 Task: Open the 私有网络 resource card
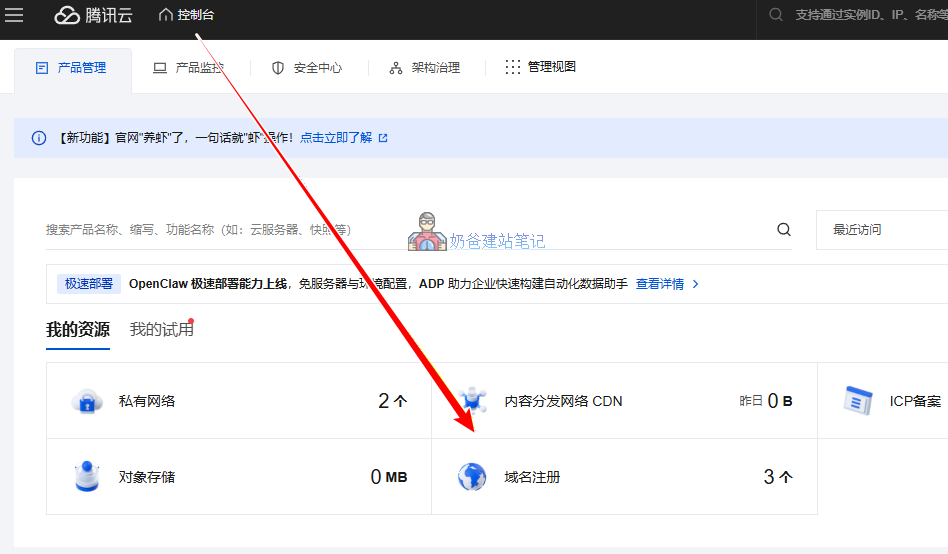239,401
